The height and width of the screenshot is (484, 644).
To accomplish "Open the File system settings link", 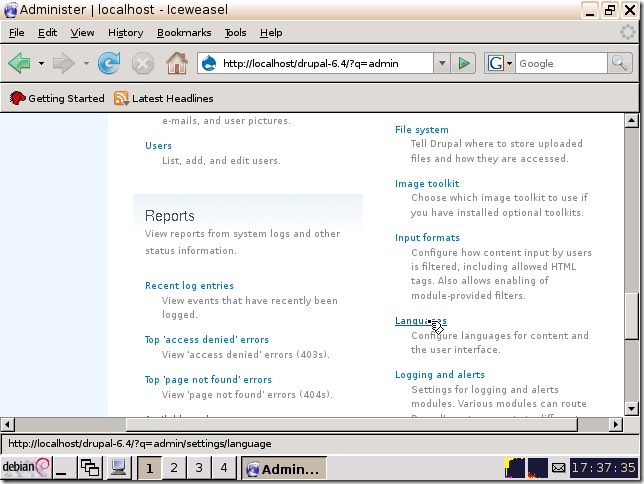I will (x=422, y=129).
